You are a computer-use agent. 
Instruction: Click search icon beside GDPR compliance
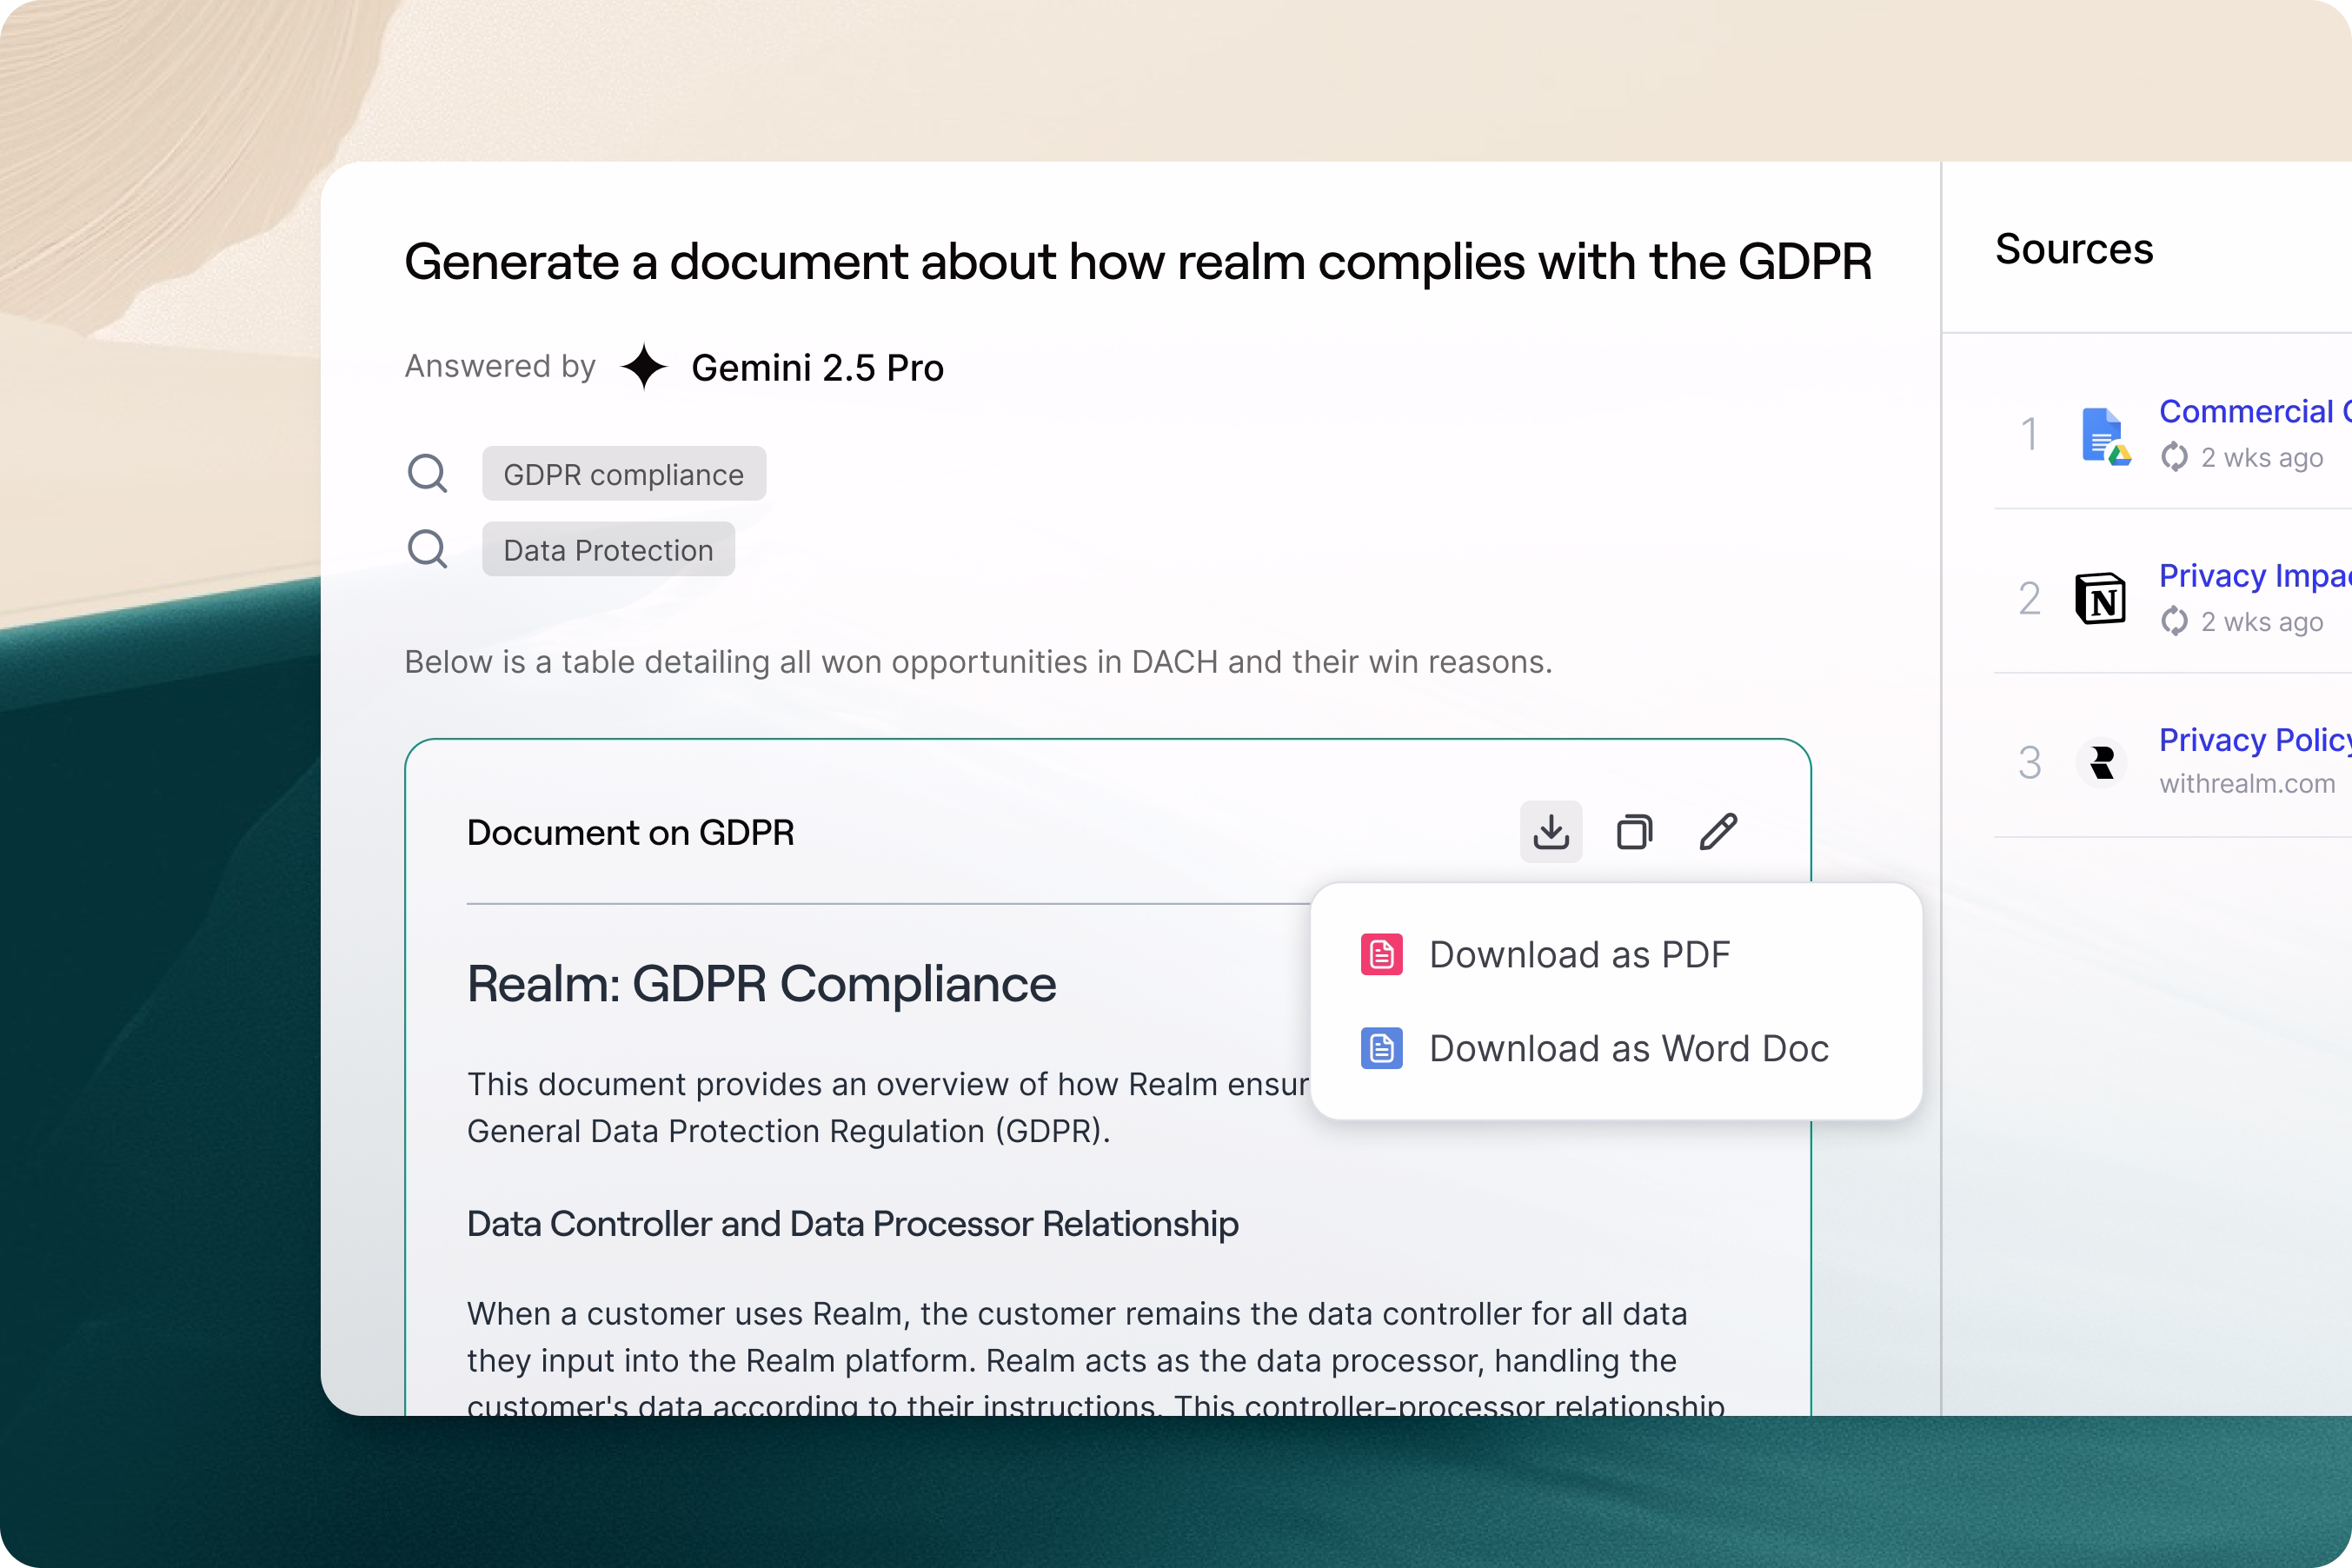(427, 473)
